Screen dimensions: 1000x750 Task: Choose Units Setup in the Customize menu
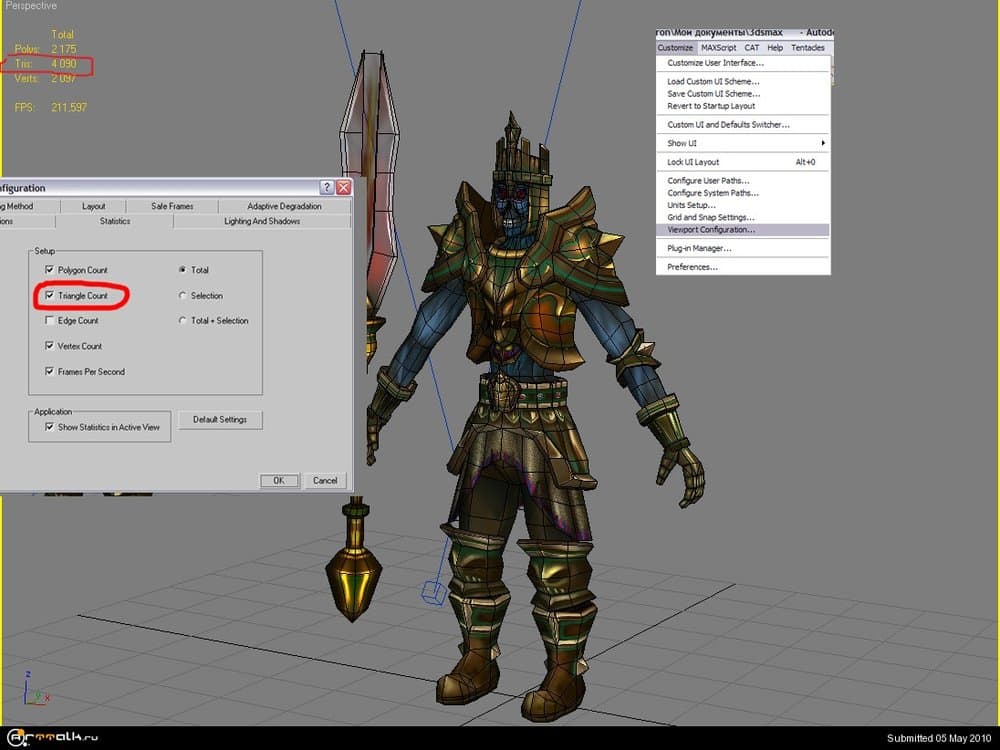(x=691, y=205)
